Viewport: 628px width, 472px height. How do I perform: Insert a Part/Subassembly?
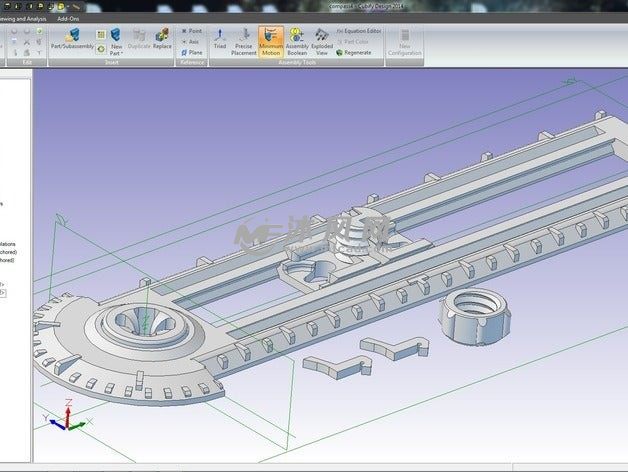tap(71, 40)
